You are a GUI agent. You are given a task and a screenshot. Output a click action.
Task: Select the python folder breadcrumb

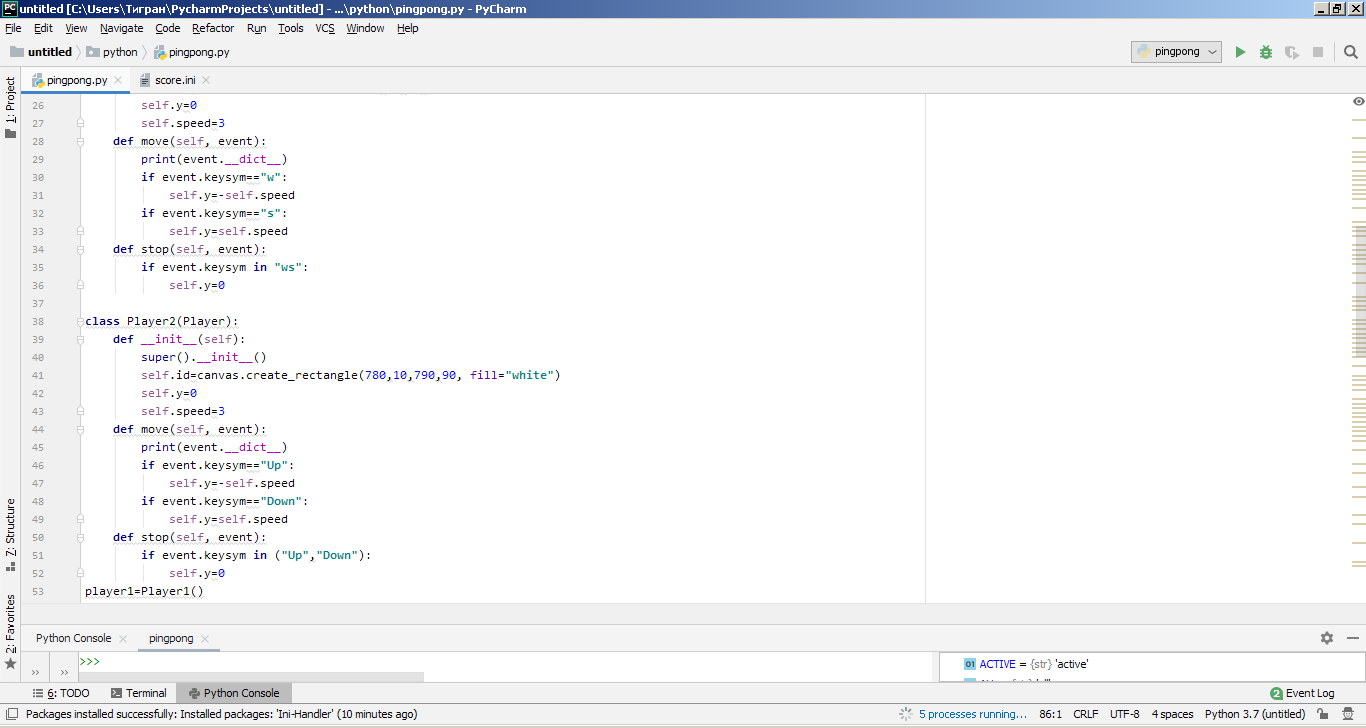[112, 52]
